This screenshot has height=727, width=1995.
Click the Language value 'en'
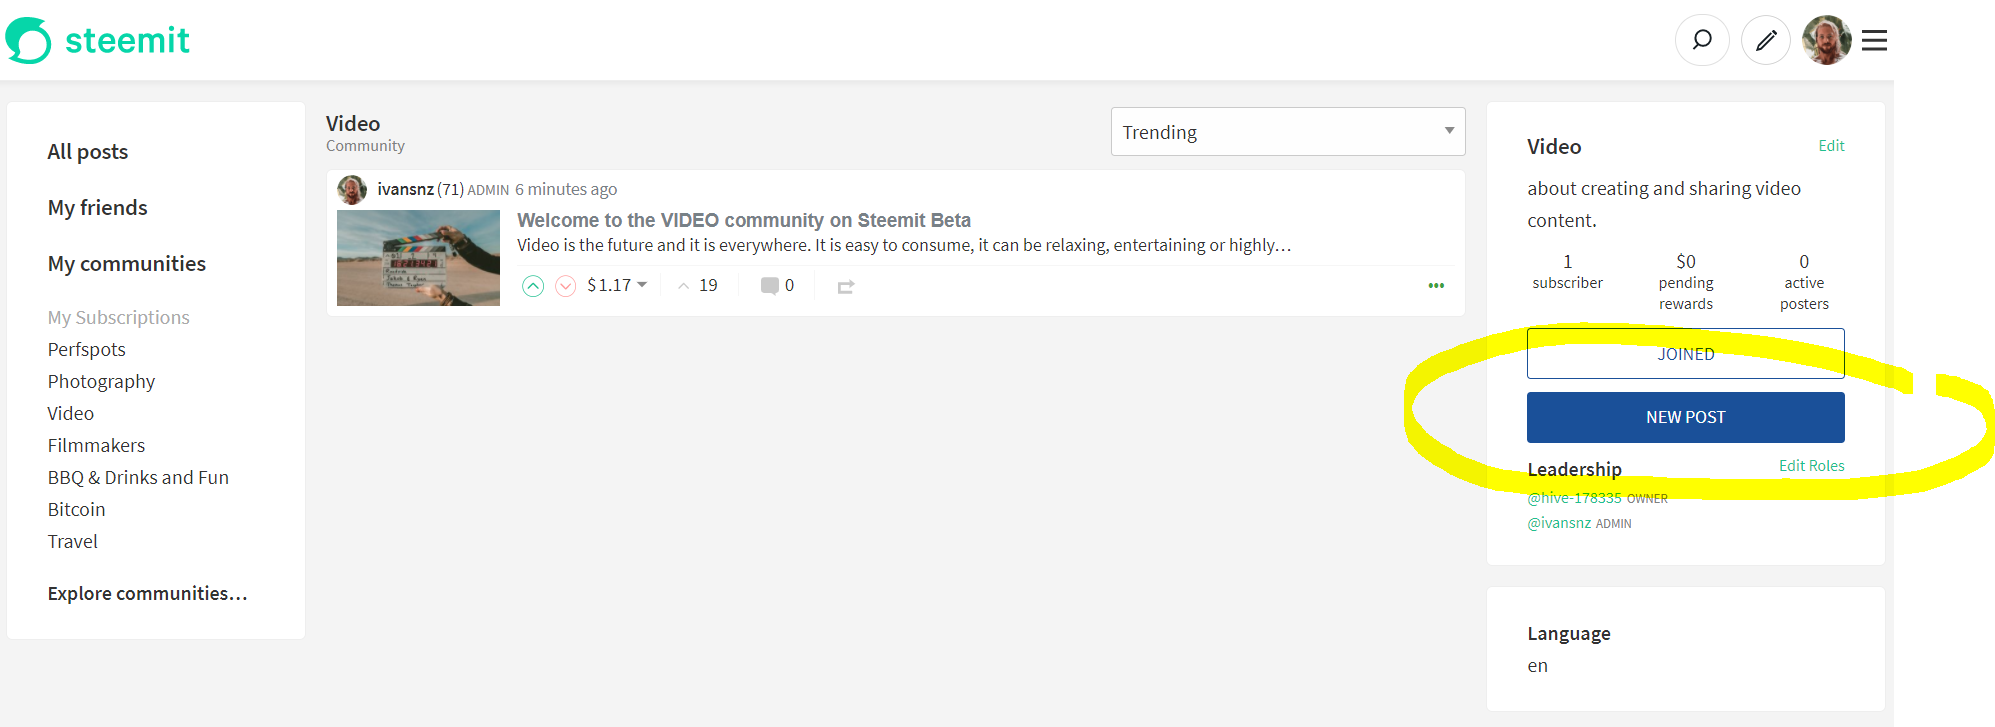click(1537, 666)
